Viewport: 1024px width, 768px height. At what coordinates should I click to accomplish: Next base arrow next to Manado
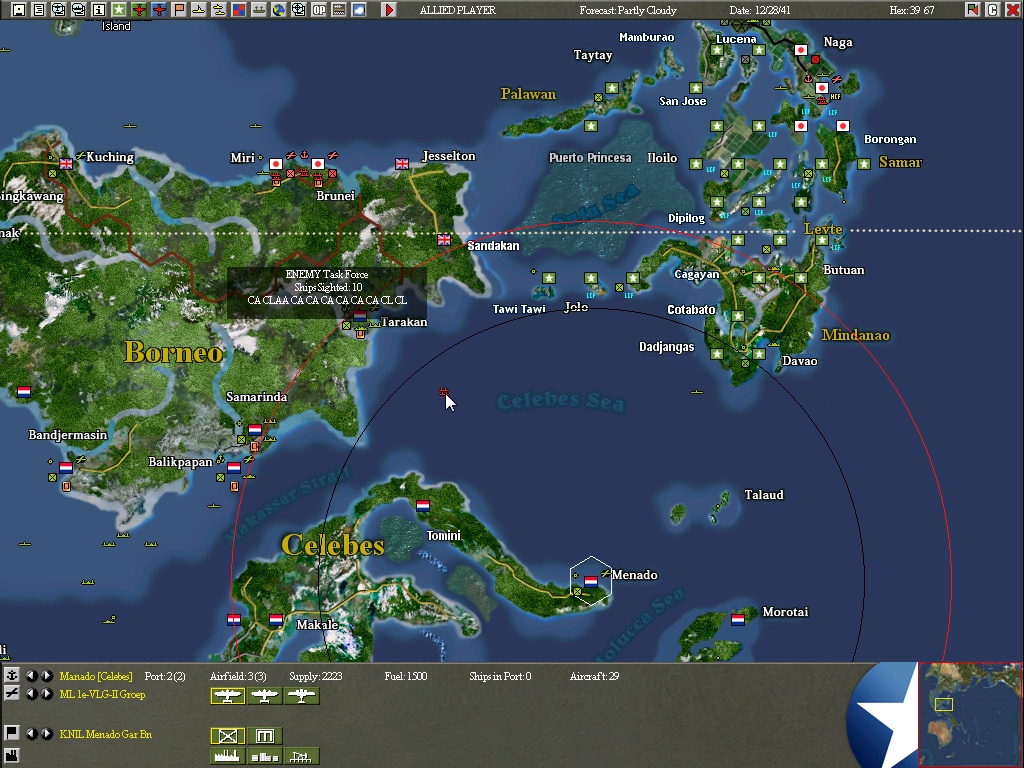tap(47, 675)
